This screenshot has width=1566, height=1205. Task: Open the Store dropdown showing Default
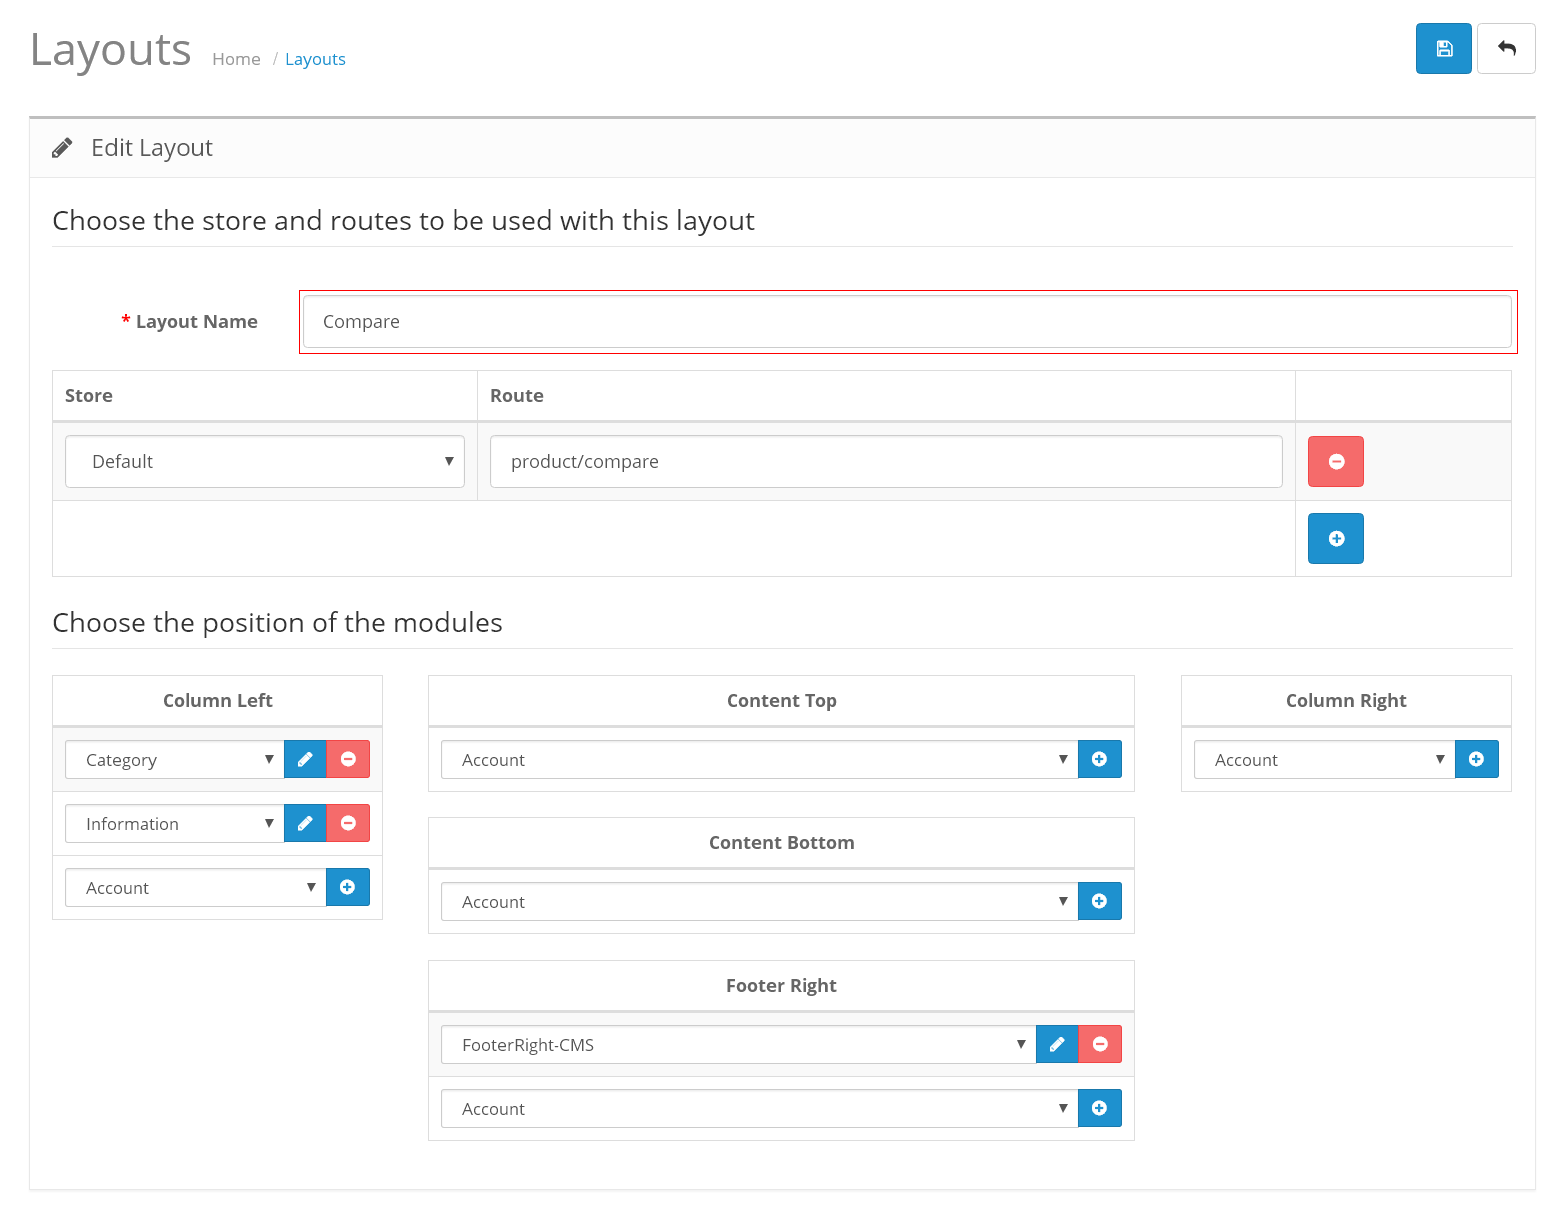(265, 462)
